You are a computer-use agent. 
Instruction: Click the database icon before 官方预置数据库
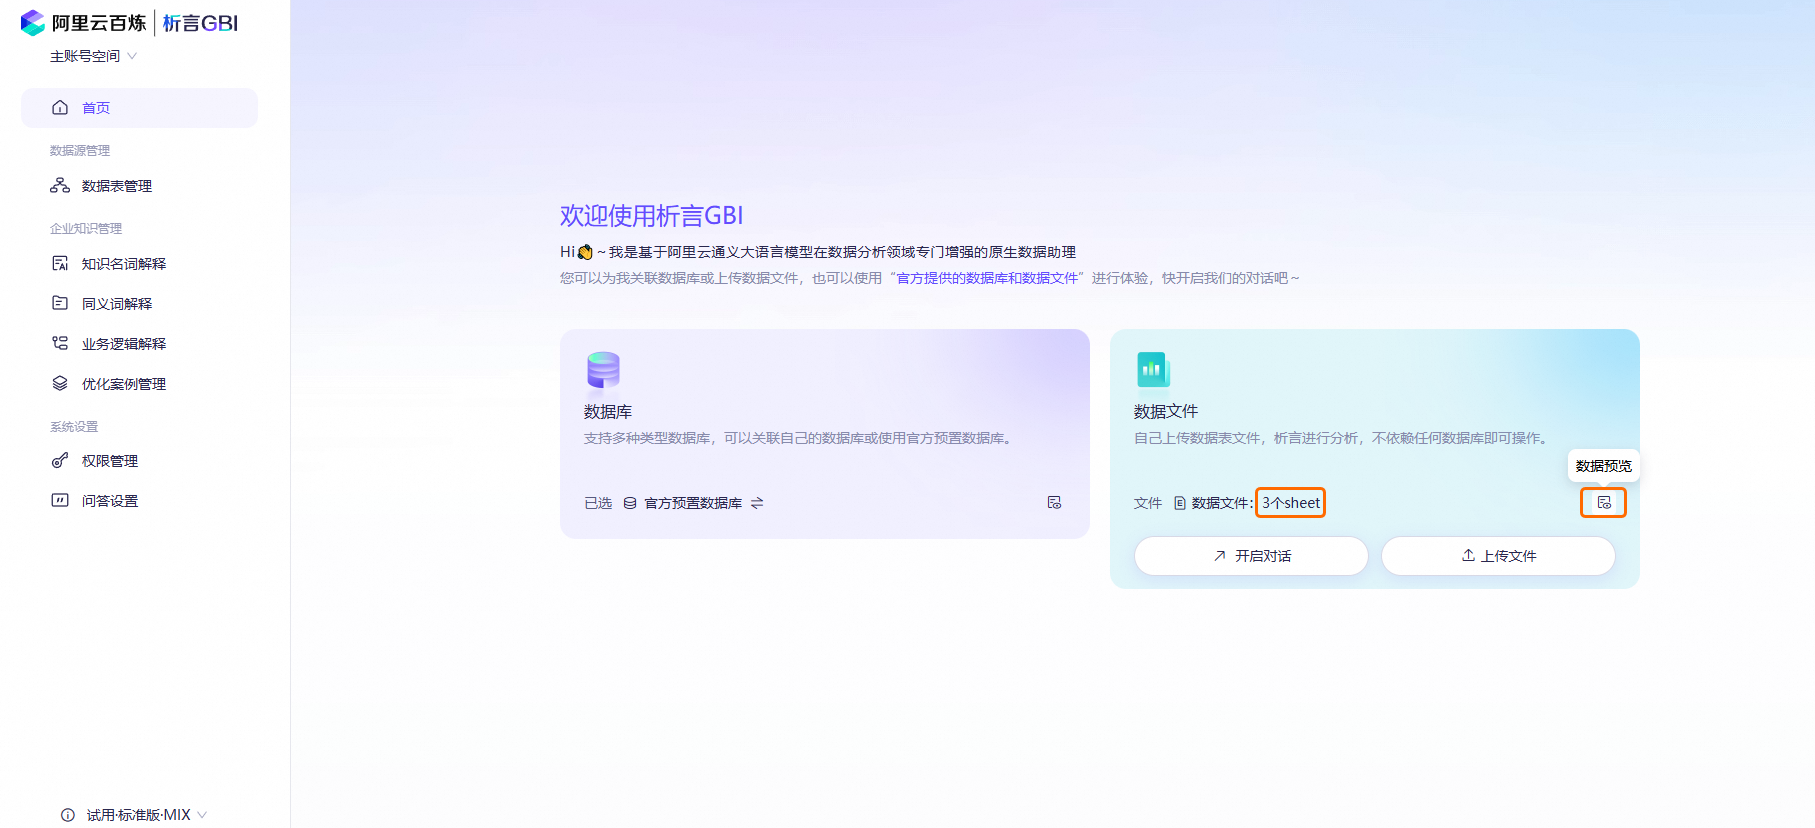pos(630,503)
